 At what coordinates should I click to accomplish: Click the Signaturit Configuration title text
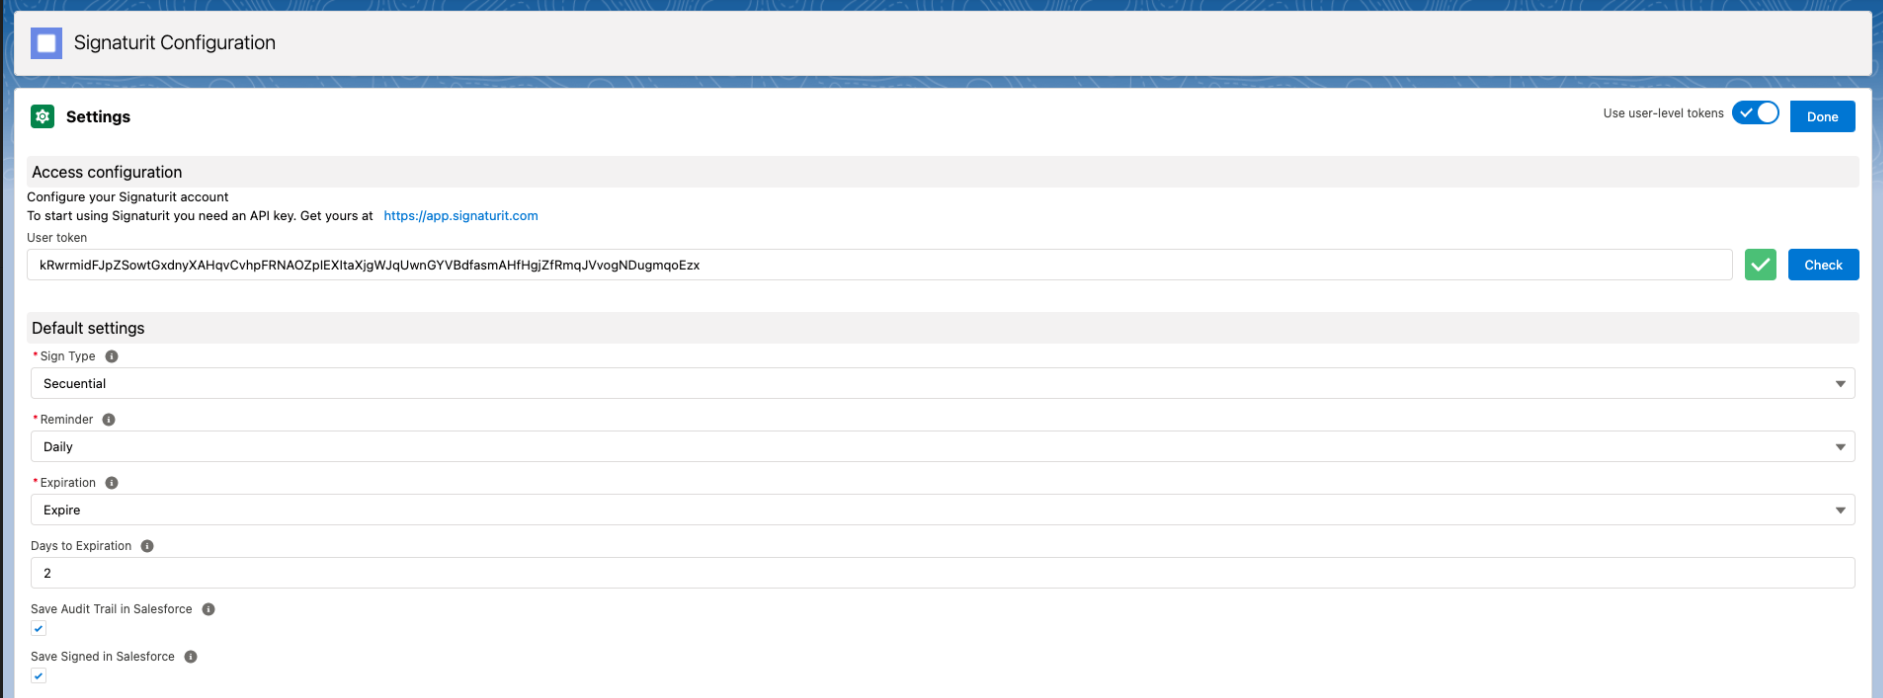(175, 43)
